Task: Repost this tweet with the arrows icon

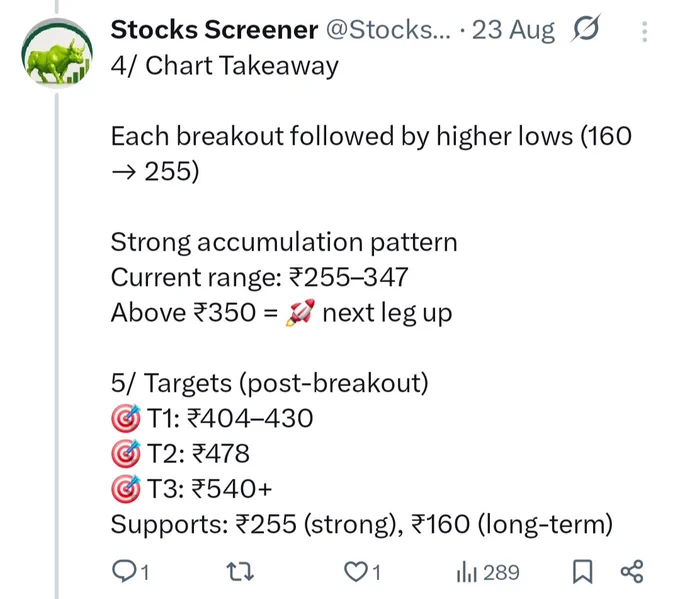Action: (241, 571)
